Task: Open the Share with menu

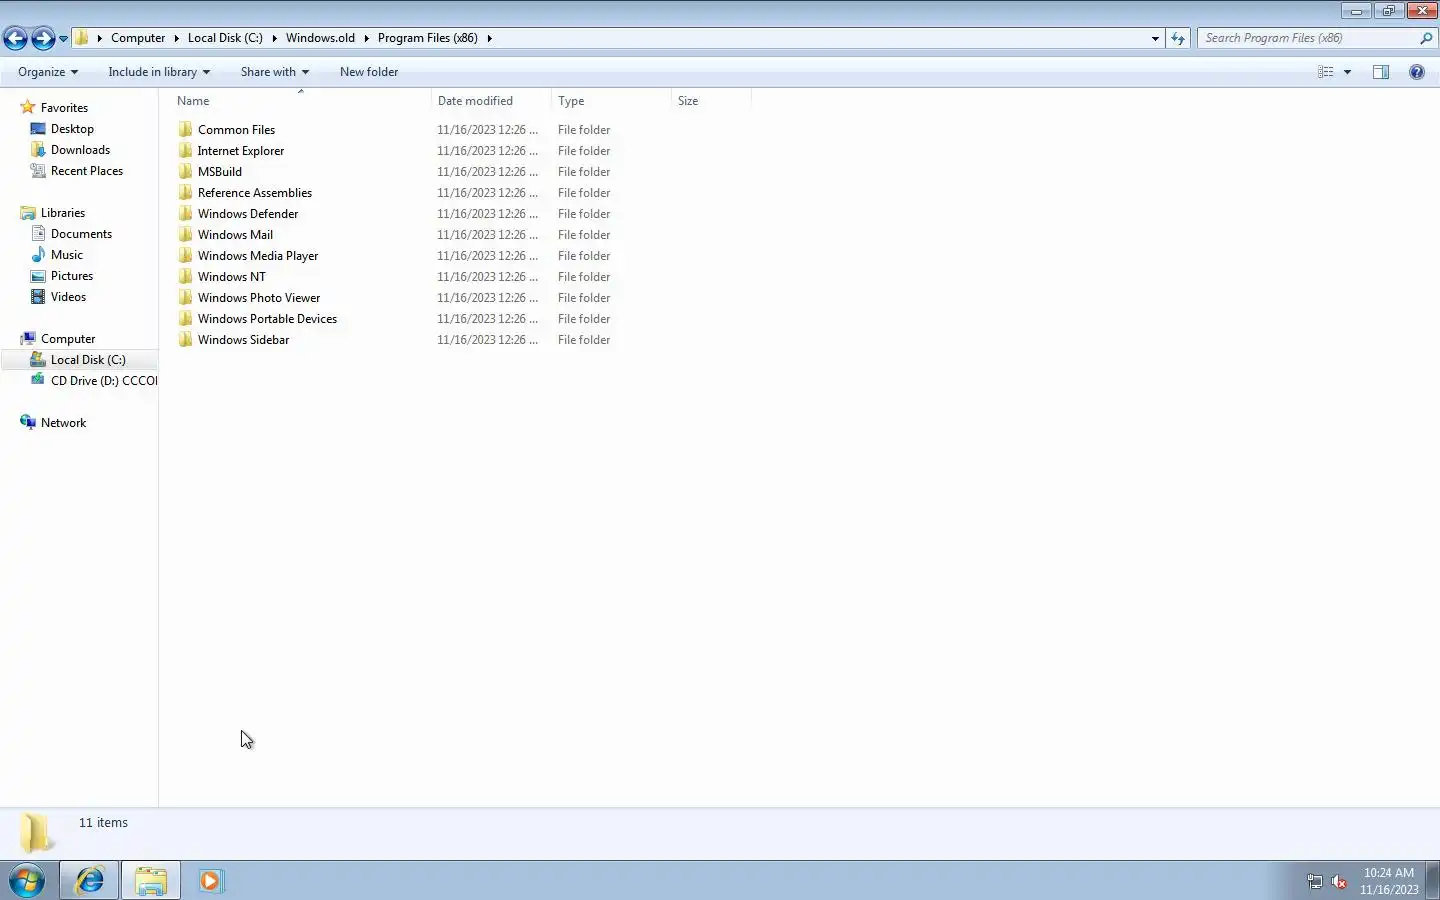Action: pyautogui.click(x=274, y=72)
